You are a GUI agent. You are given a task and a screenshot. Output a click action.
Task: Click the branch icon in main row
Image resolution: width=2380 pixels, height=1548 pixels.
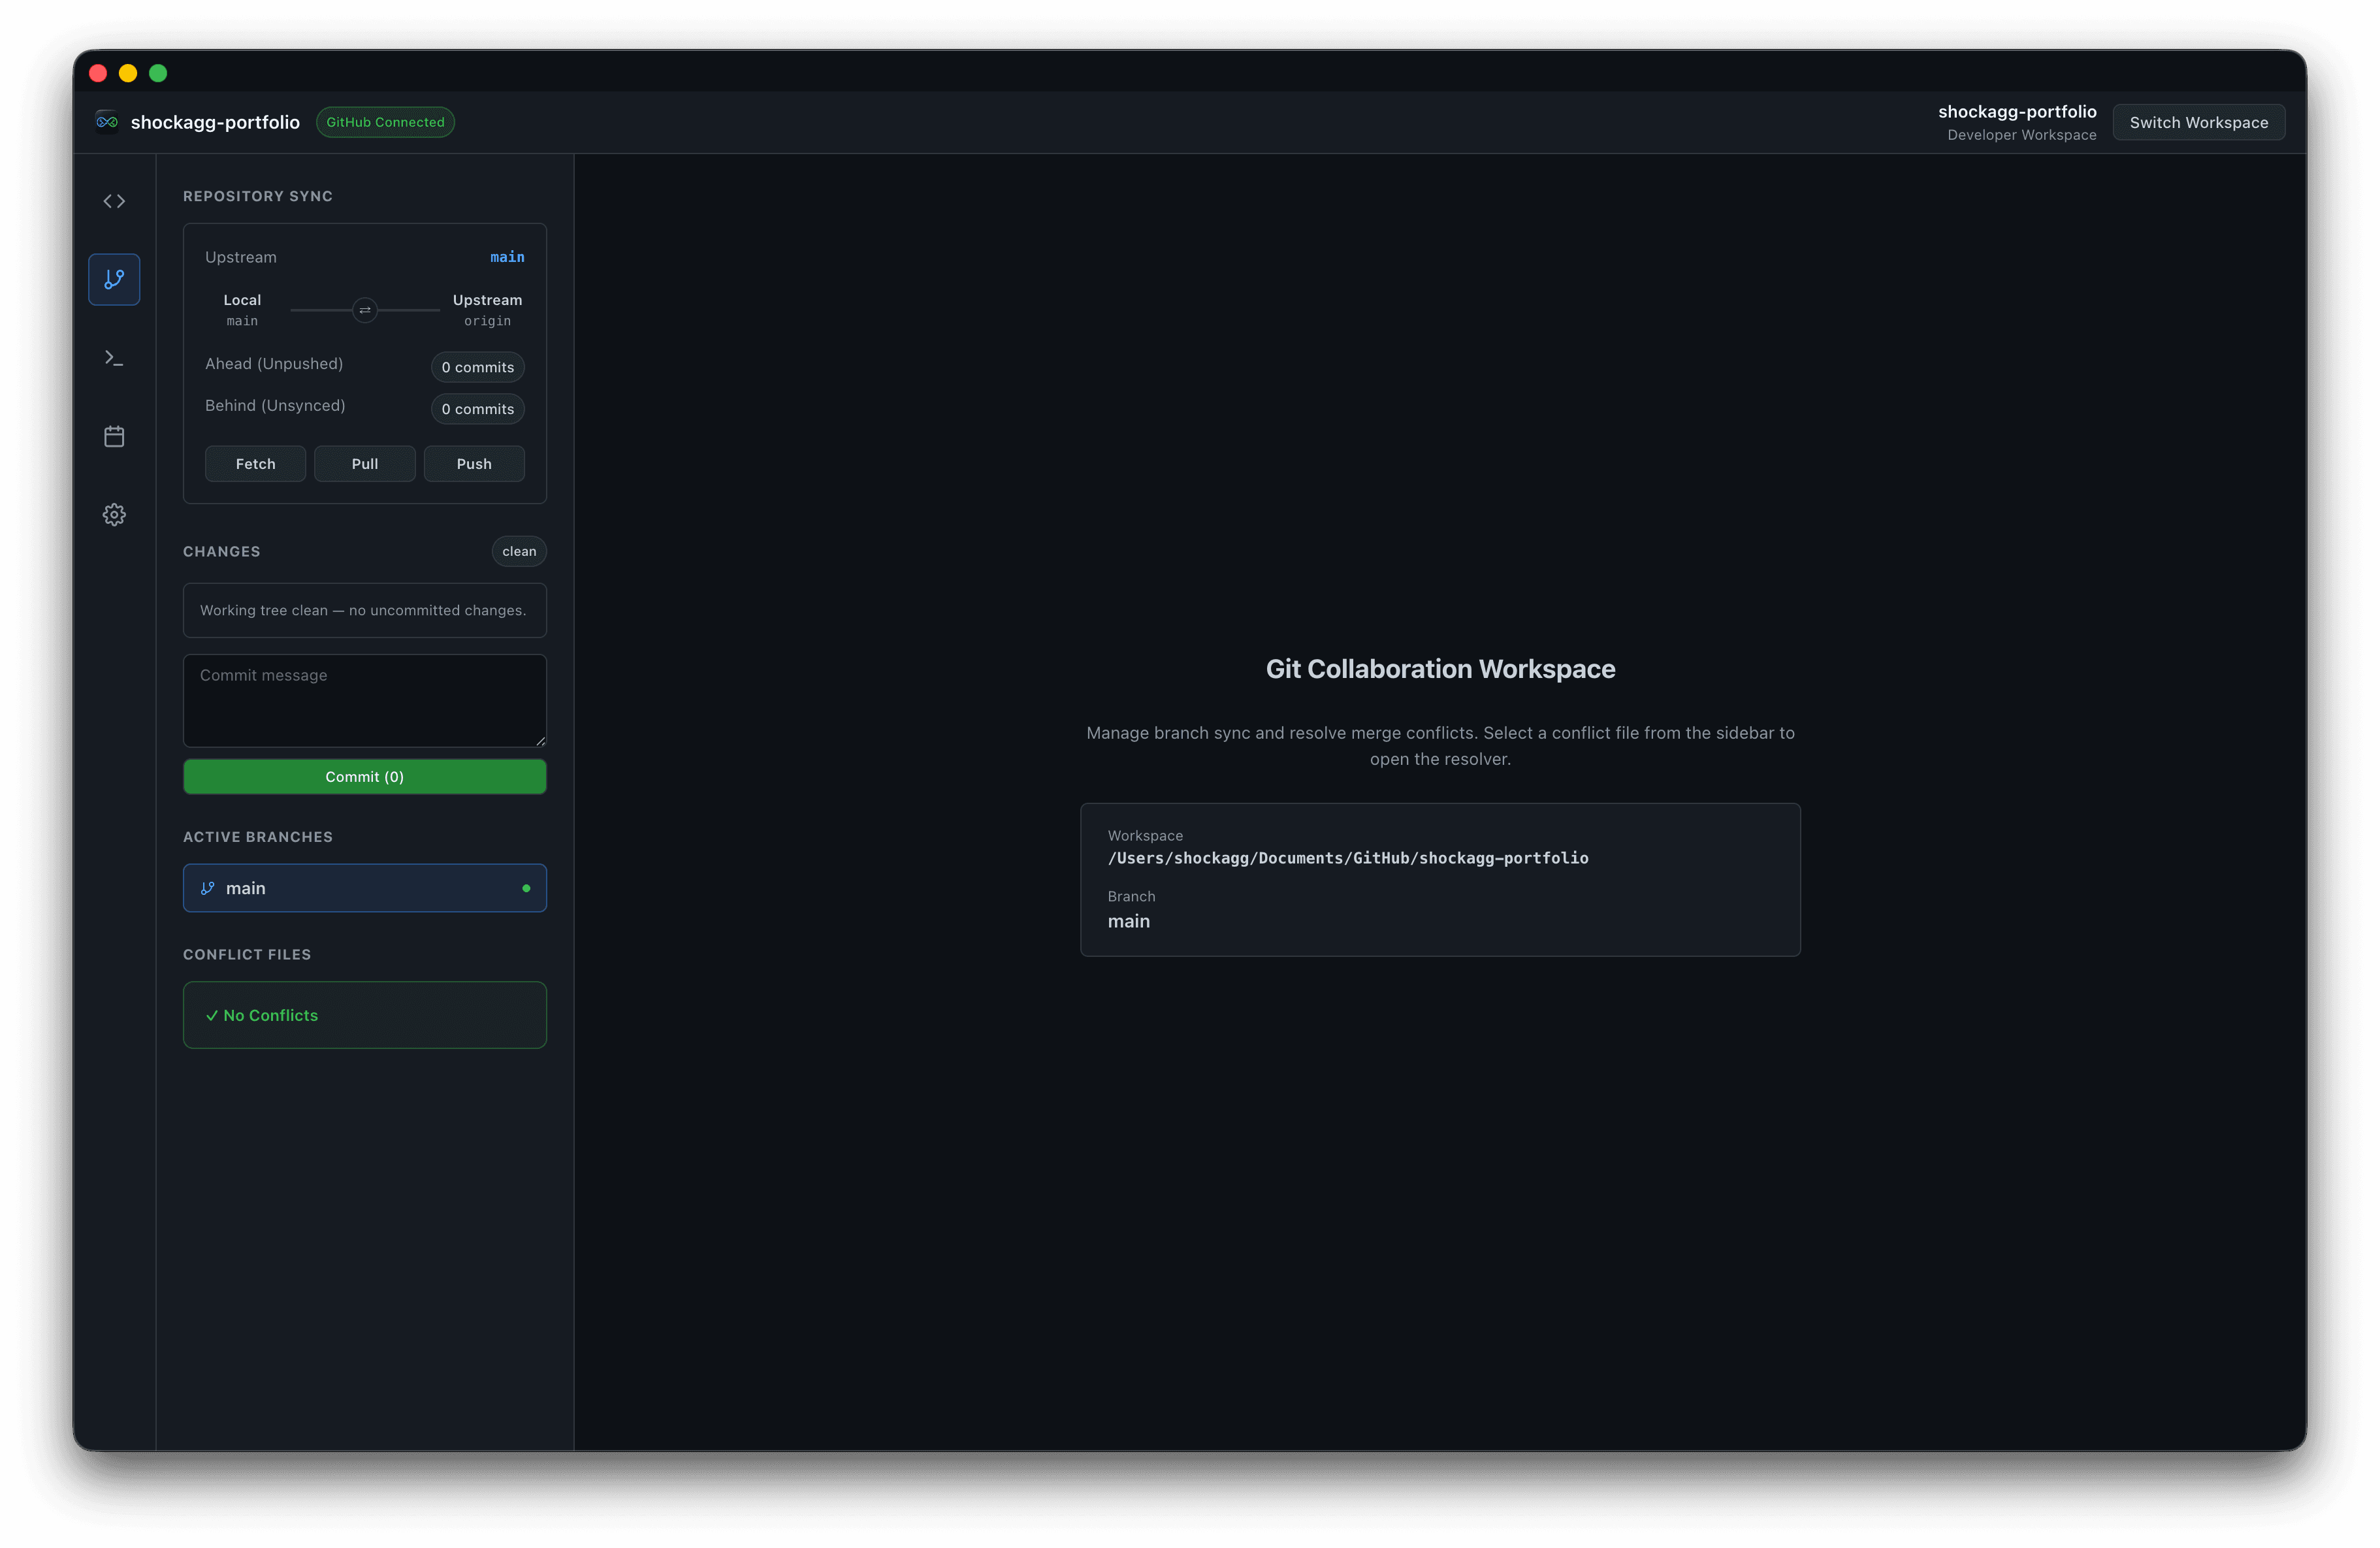[x=208, y=888]
